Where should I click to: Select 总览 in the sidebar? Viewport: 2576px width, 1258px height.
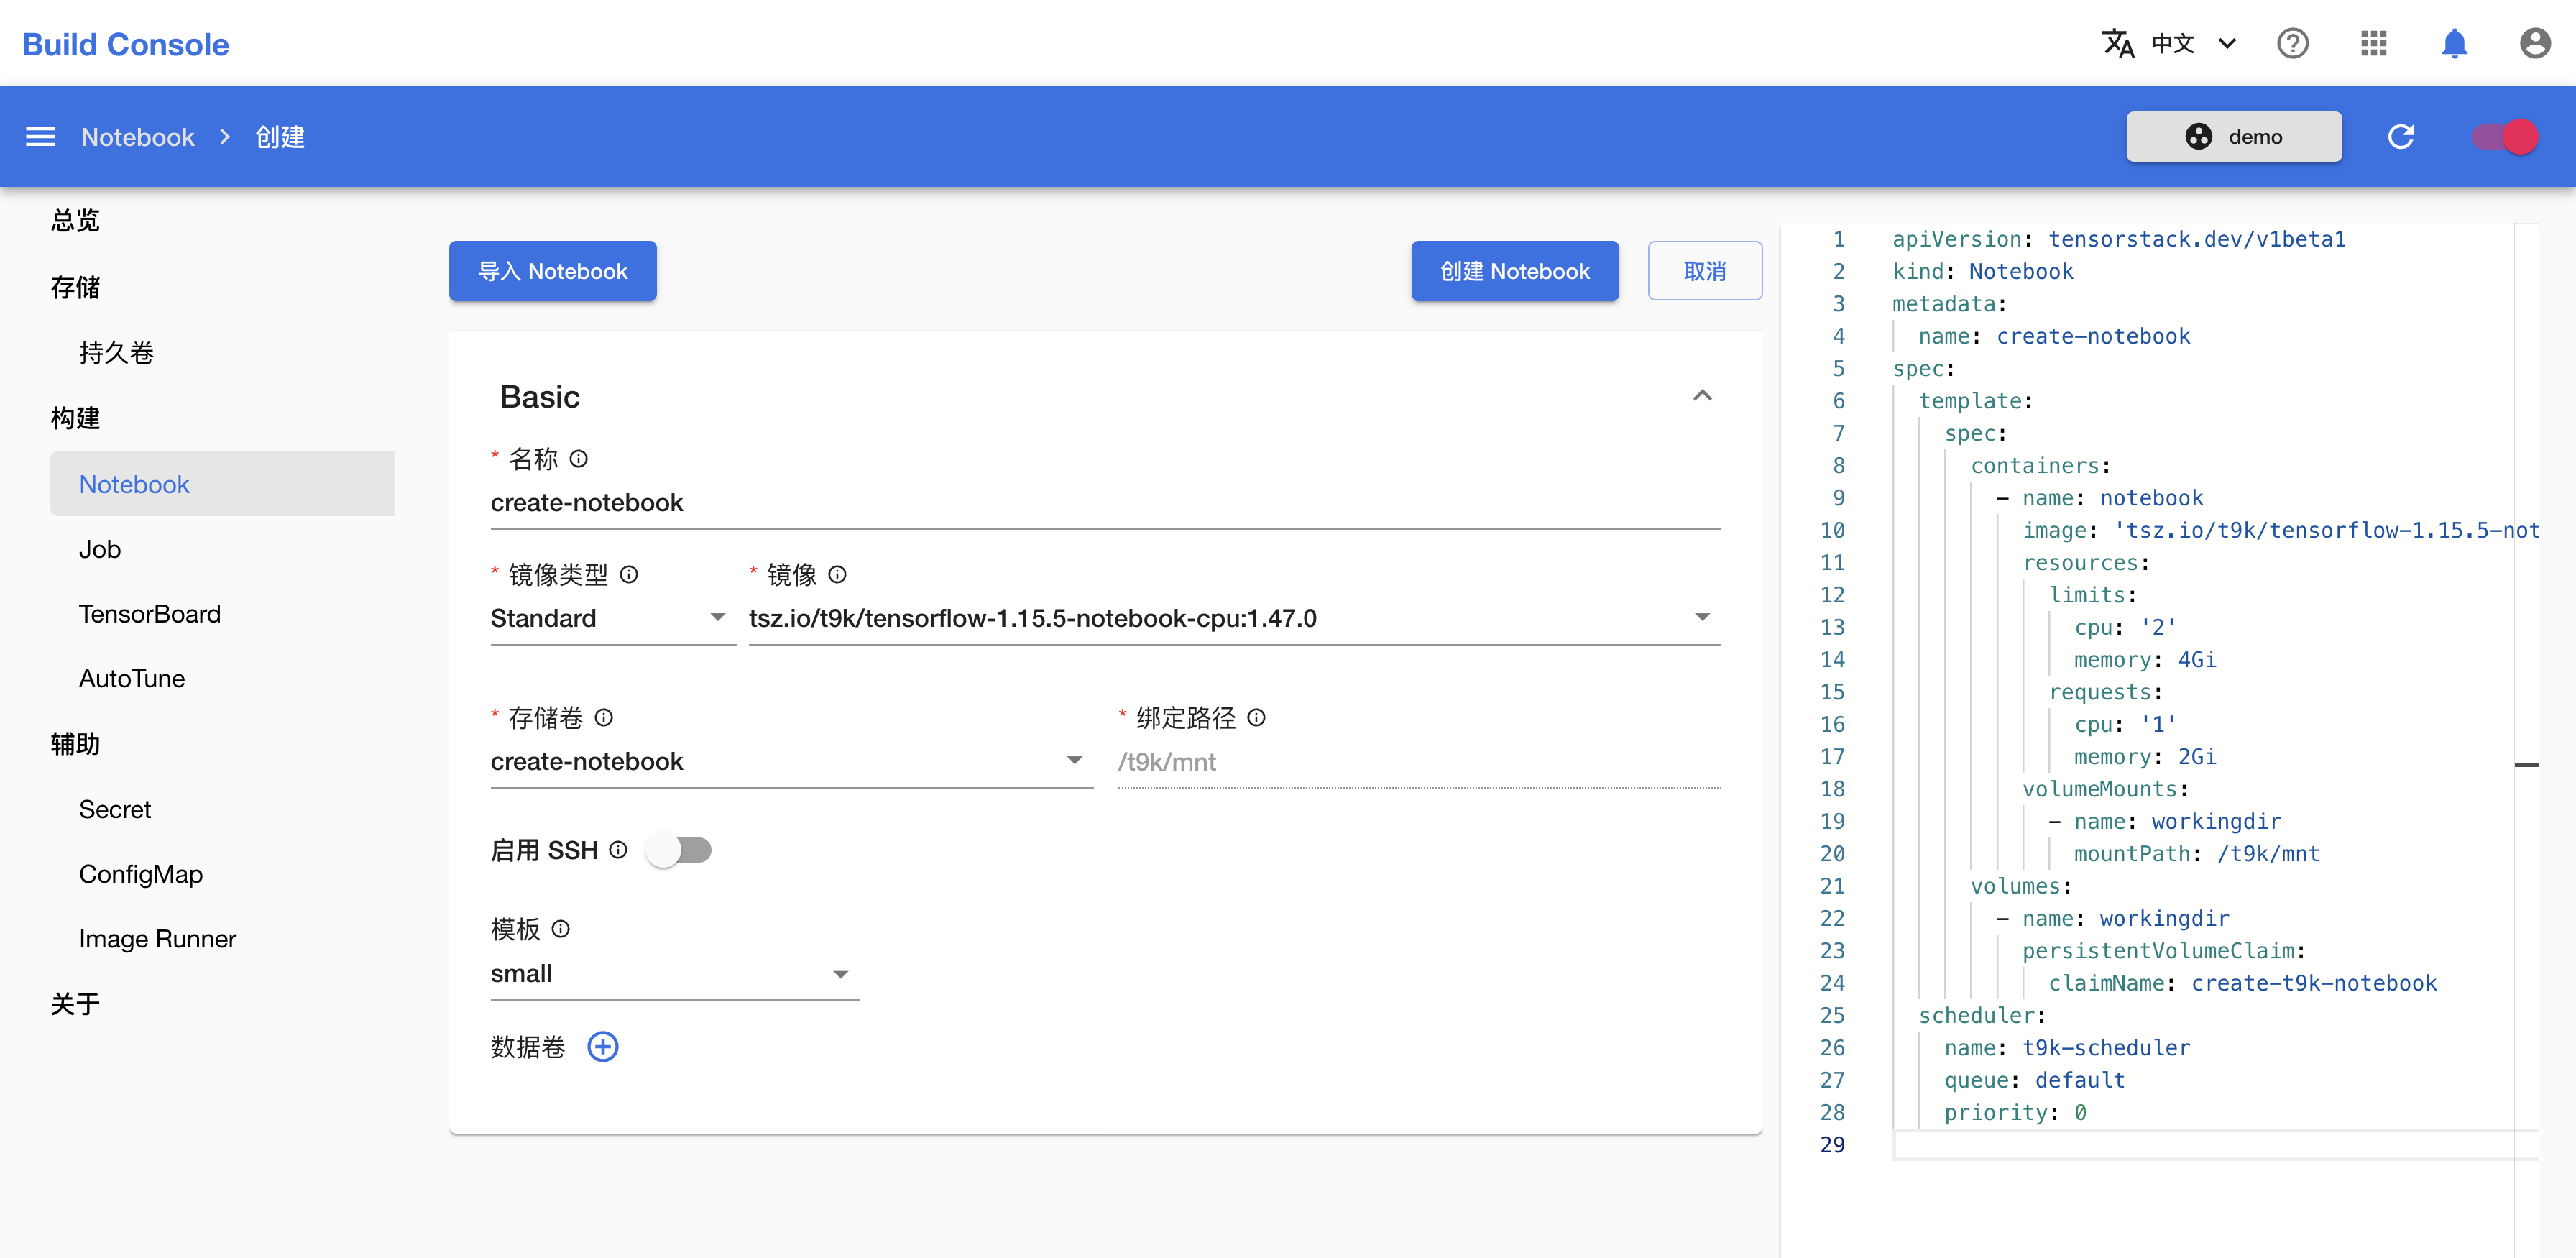(x=75, y=221)
